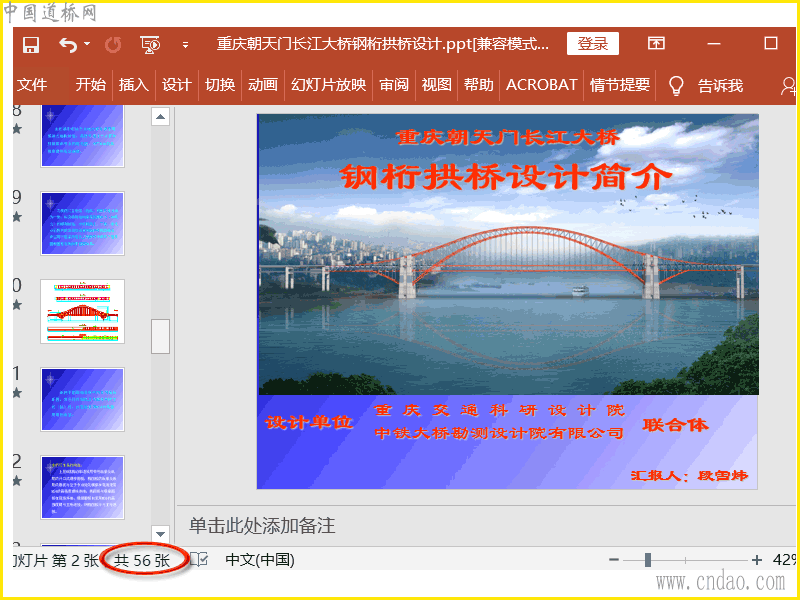
Task: Click the thumbnail pane scroll down arrow
Action: [x=160, y=534]
